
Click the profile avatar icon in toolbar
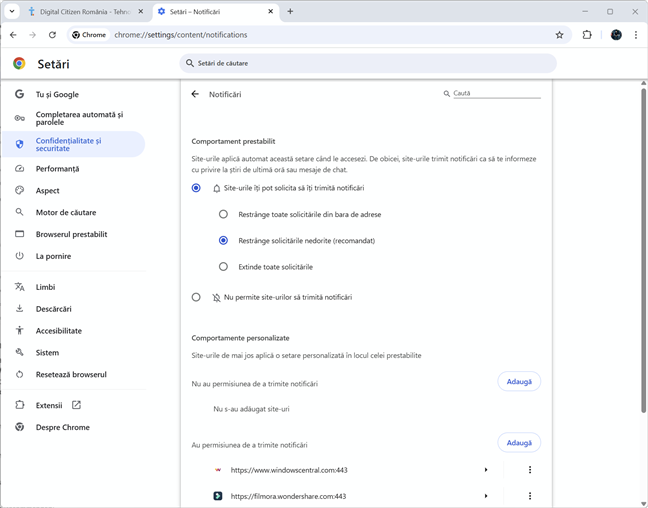coord(616,34)
